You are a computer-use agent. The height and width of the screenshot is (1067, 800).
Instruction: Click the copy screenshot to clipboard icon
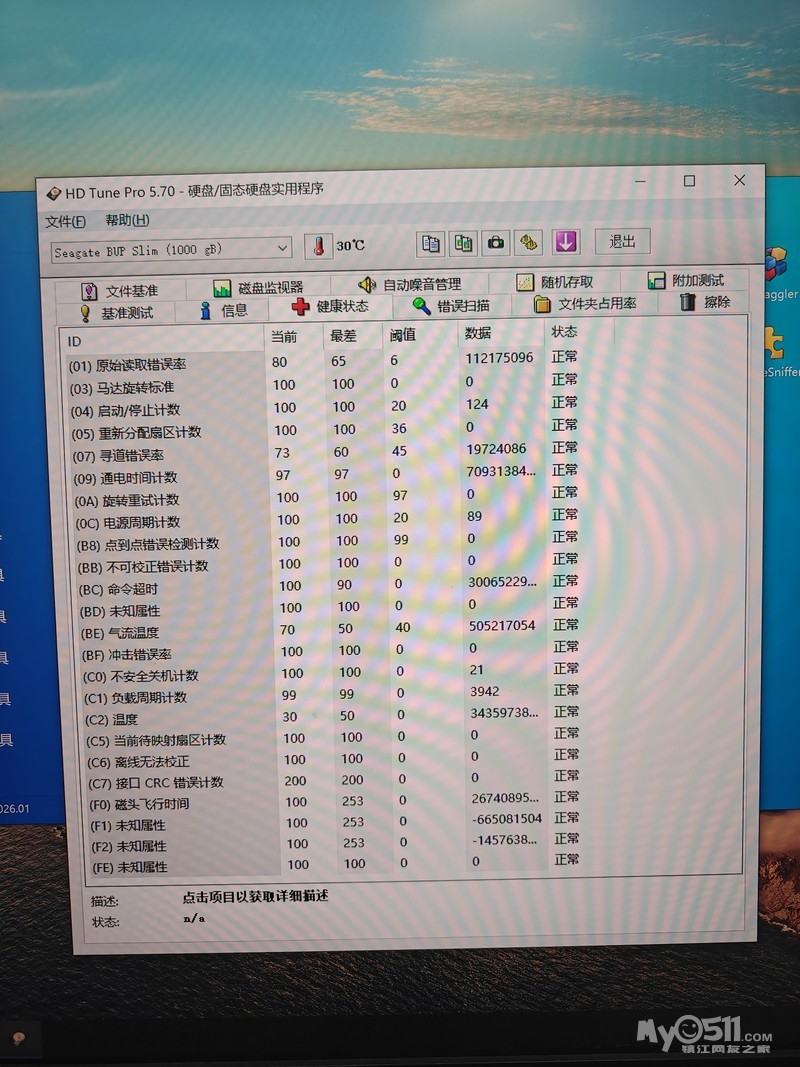463,243
